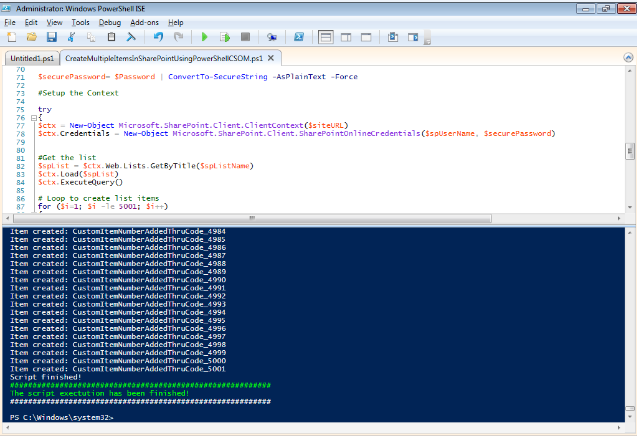Open a script with the folder icon

(x=32, y=37)
